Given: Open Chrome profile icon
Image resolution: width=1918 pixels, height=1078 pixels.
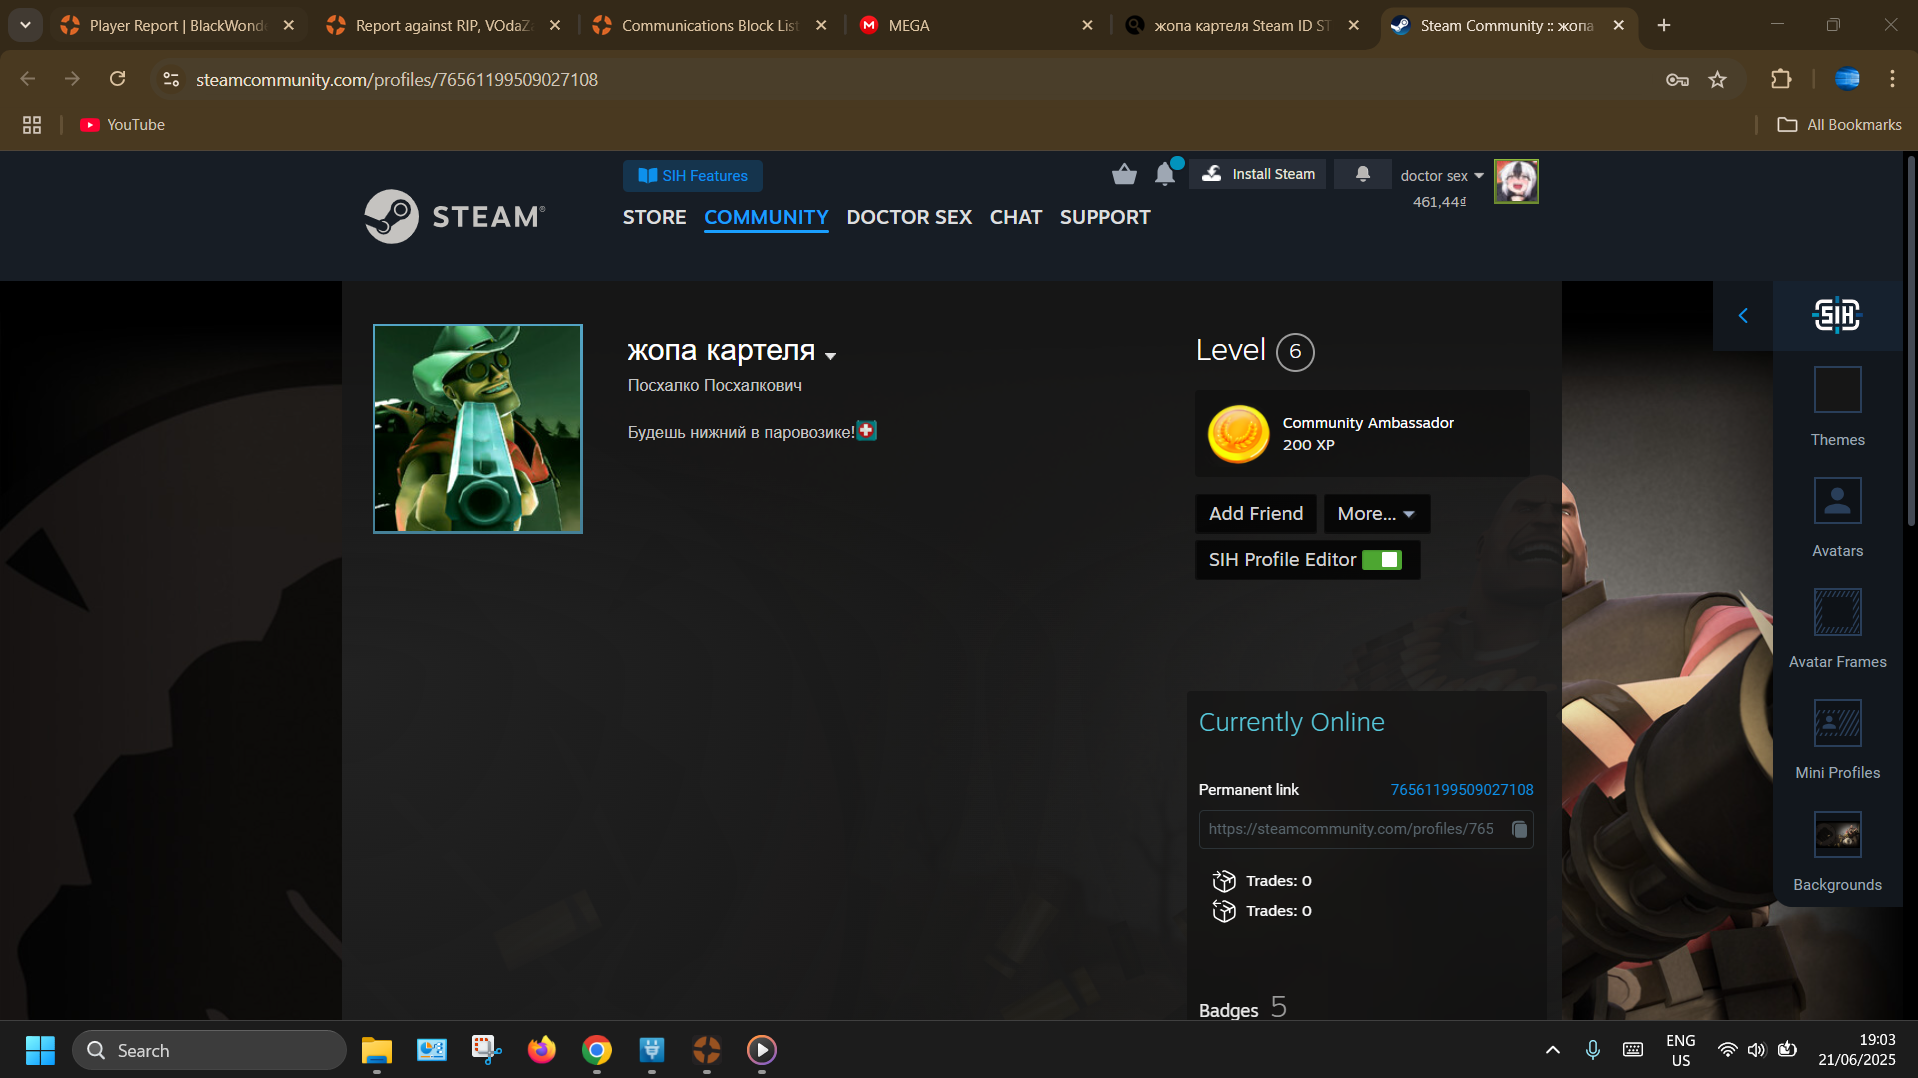Looking at the screenshot, I should [1847, 79].
